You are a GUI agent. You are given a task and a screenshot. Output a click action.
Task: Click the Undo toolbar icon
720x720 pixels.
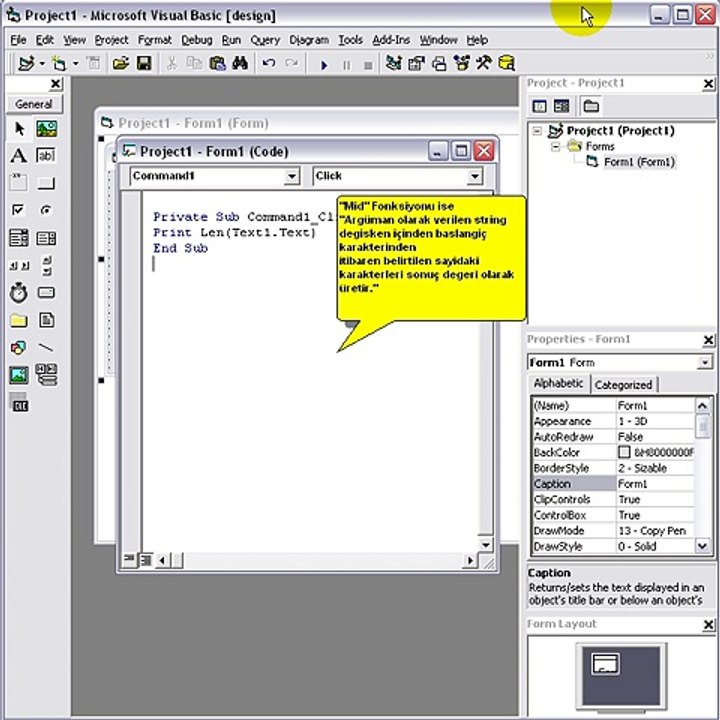click(269, 63)
